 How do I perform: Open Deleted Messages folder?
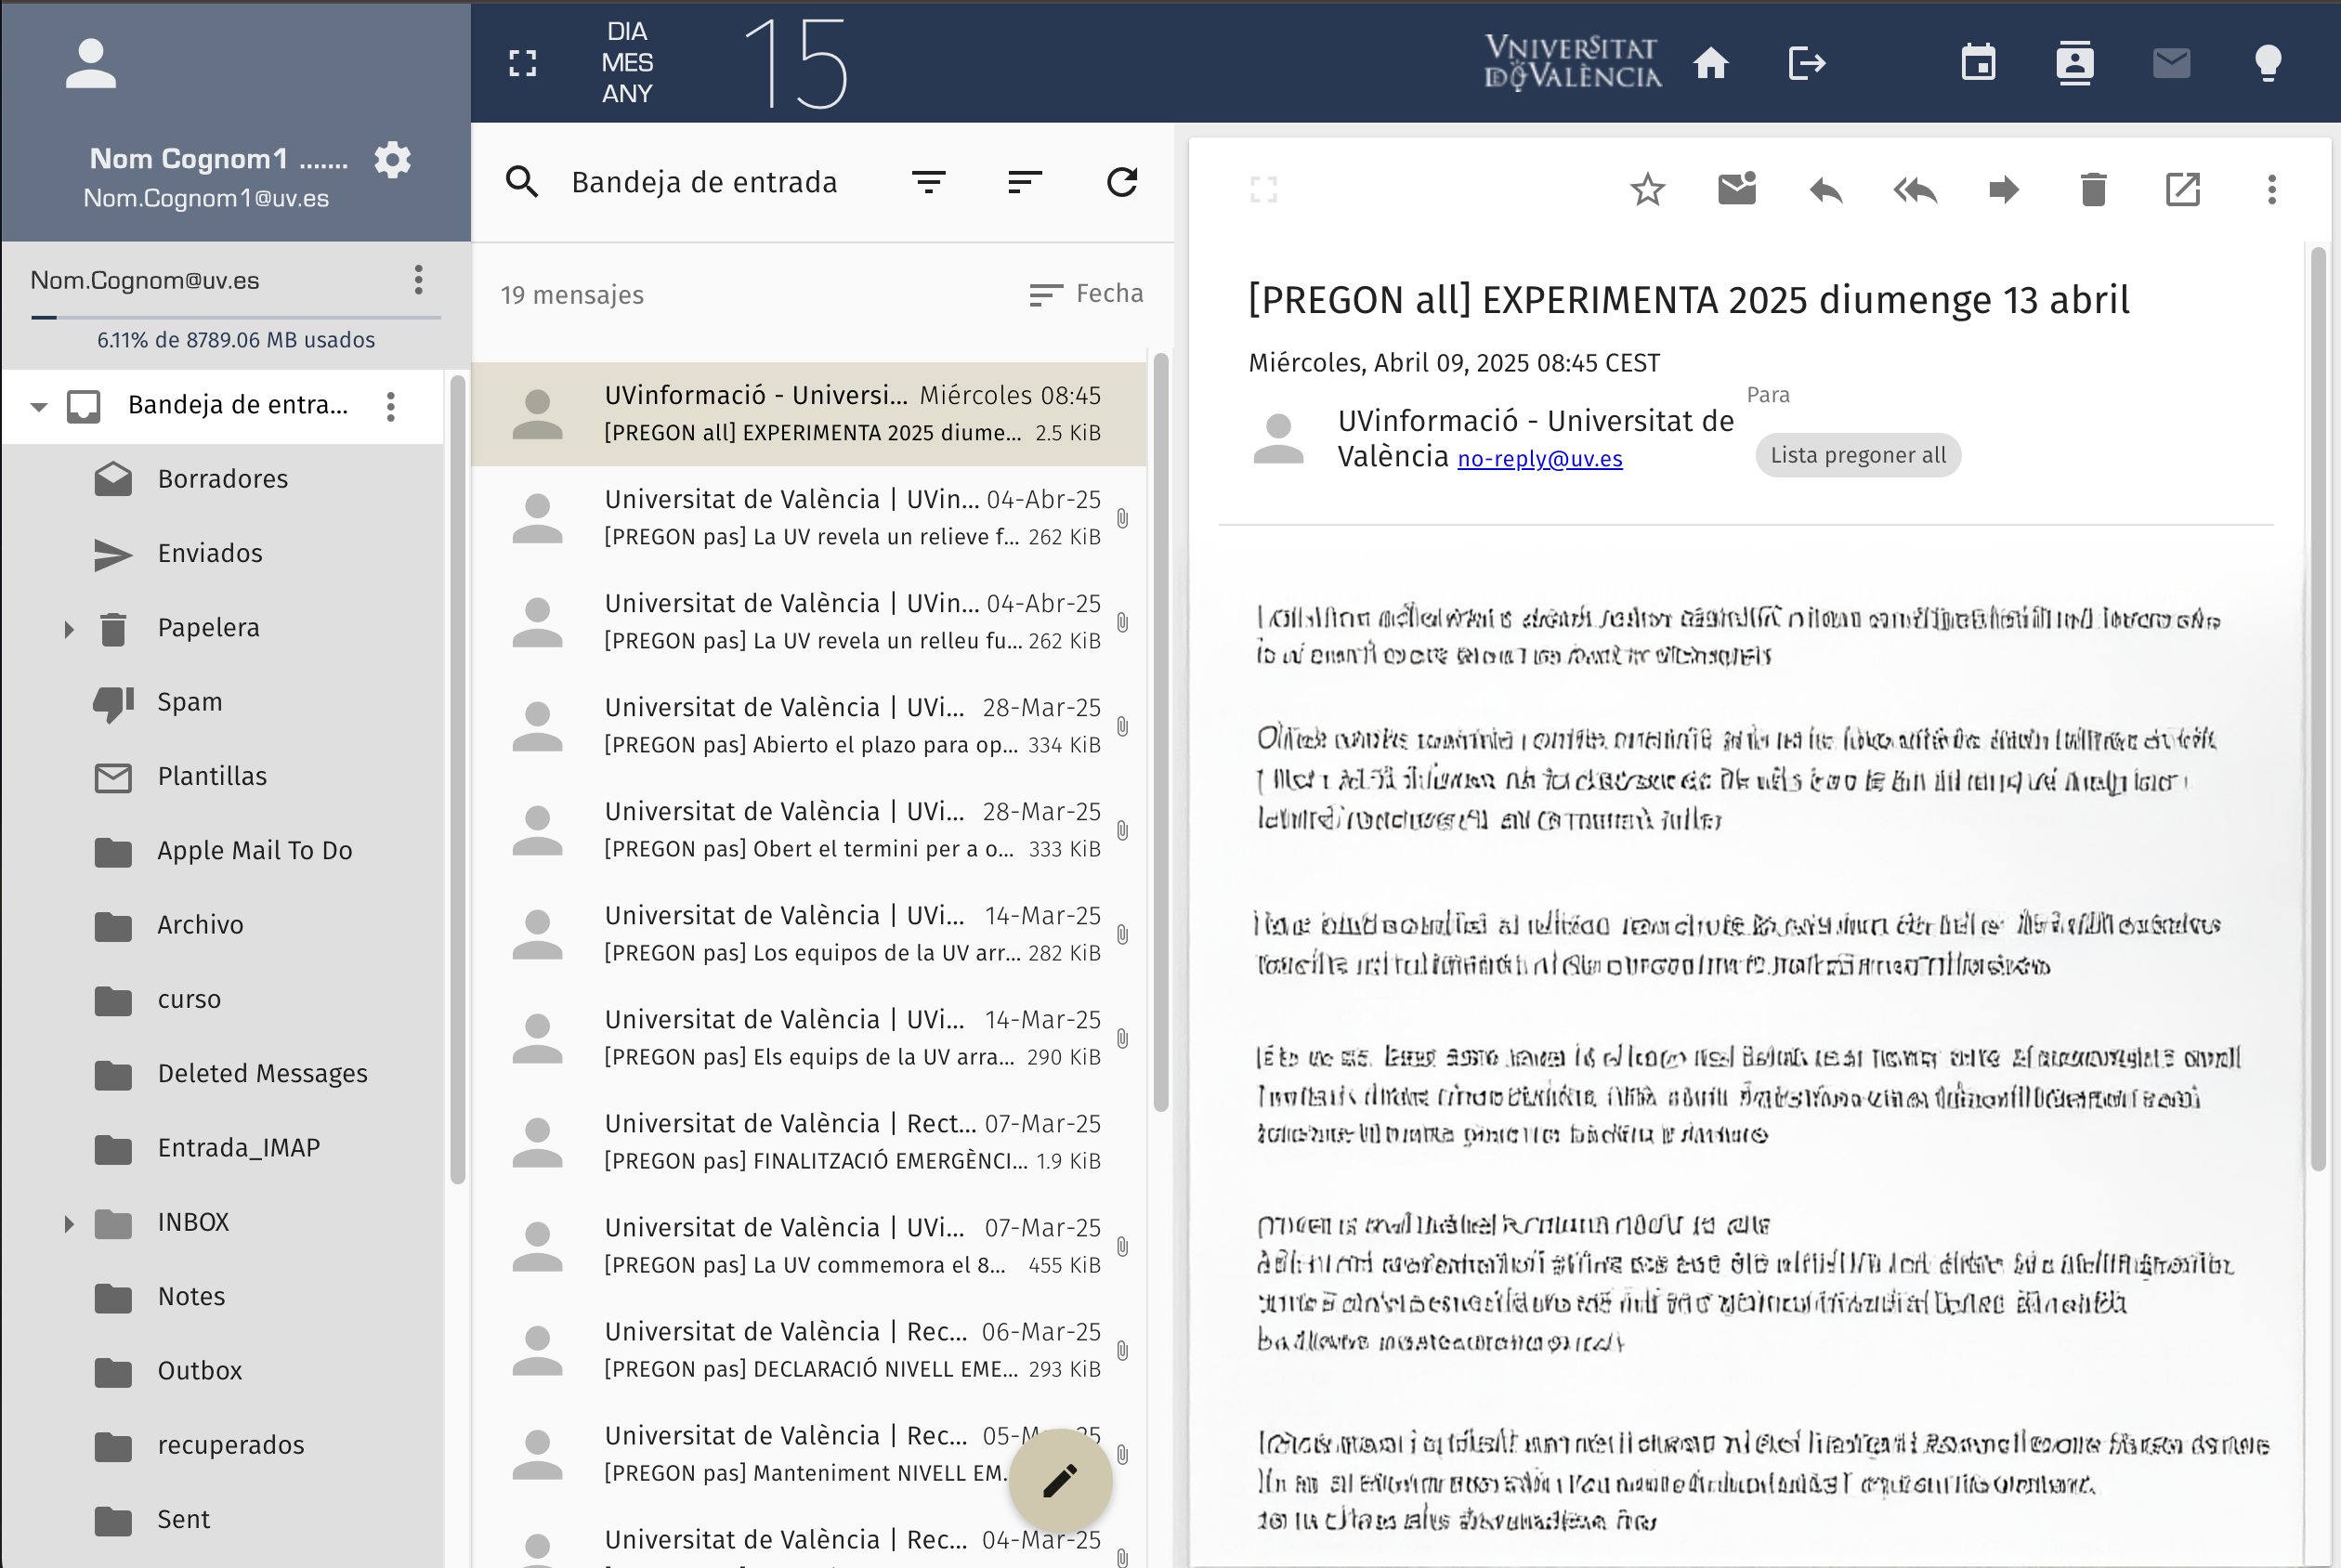[222, 1074]
